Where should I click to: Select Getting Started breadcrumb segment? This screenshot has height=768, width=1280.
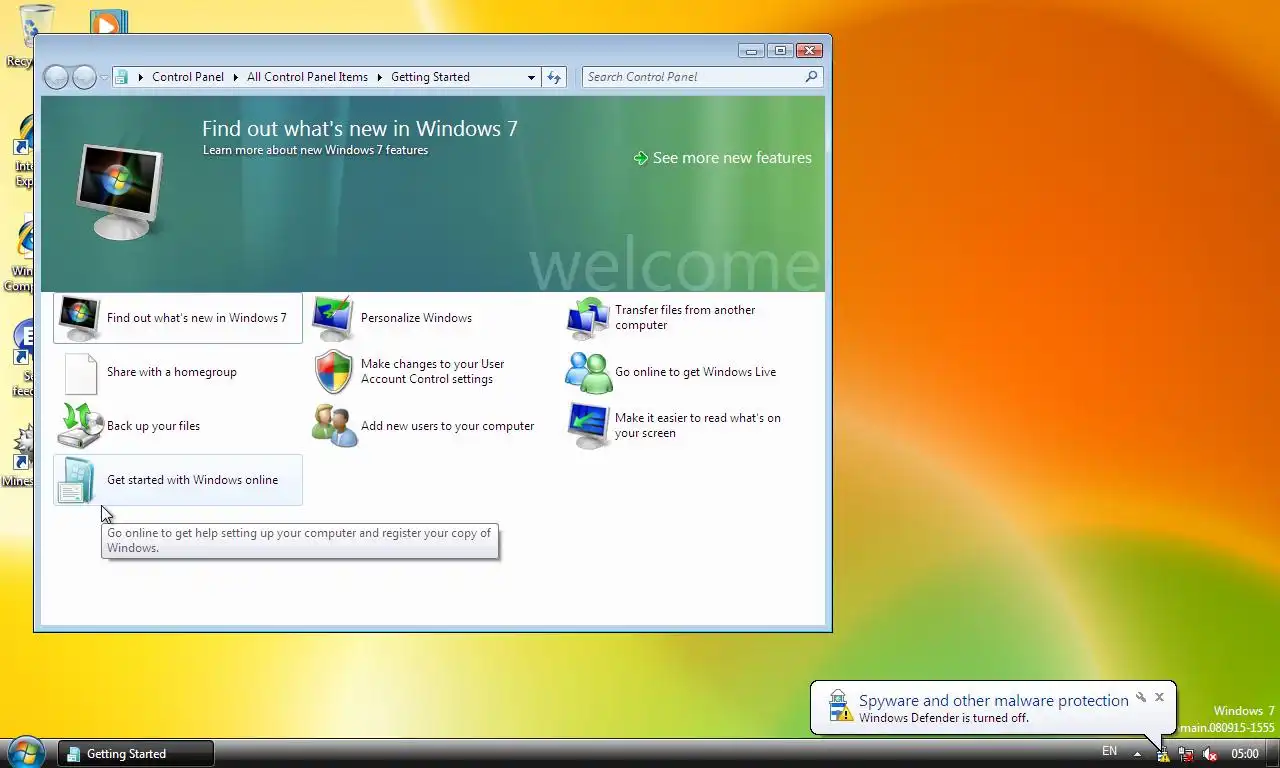[x=430, y=77]
